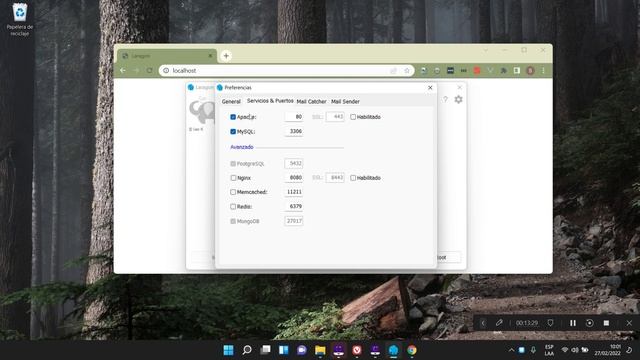
Task: Stop the screen recording
Action: [x=607, y=323]
